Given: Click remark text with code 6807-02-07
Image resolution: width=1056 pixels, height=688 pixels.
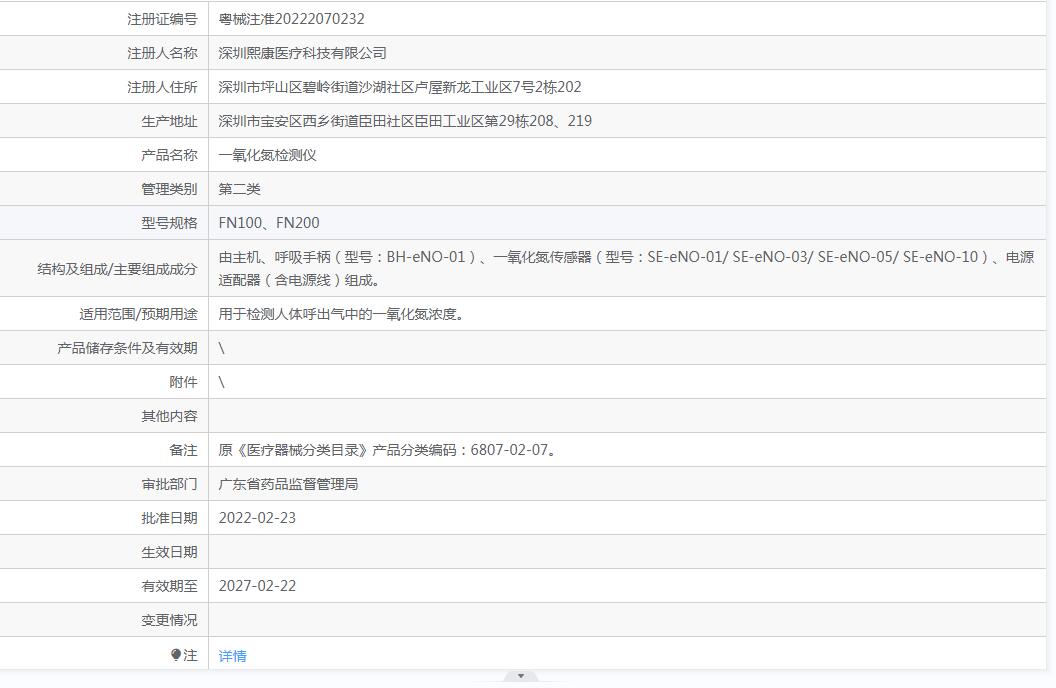Looking at the screenshot, I should [389, 450].
